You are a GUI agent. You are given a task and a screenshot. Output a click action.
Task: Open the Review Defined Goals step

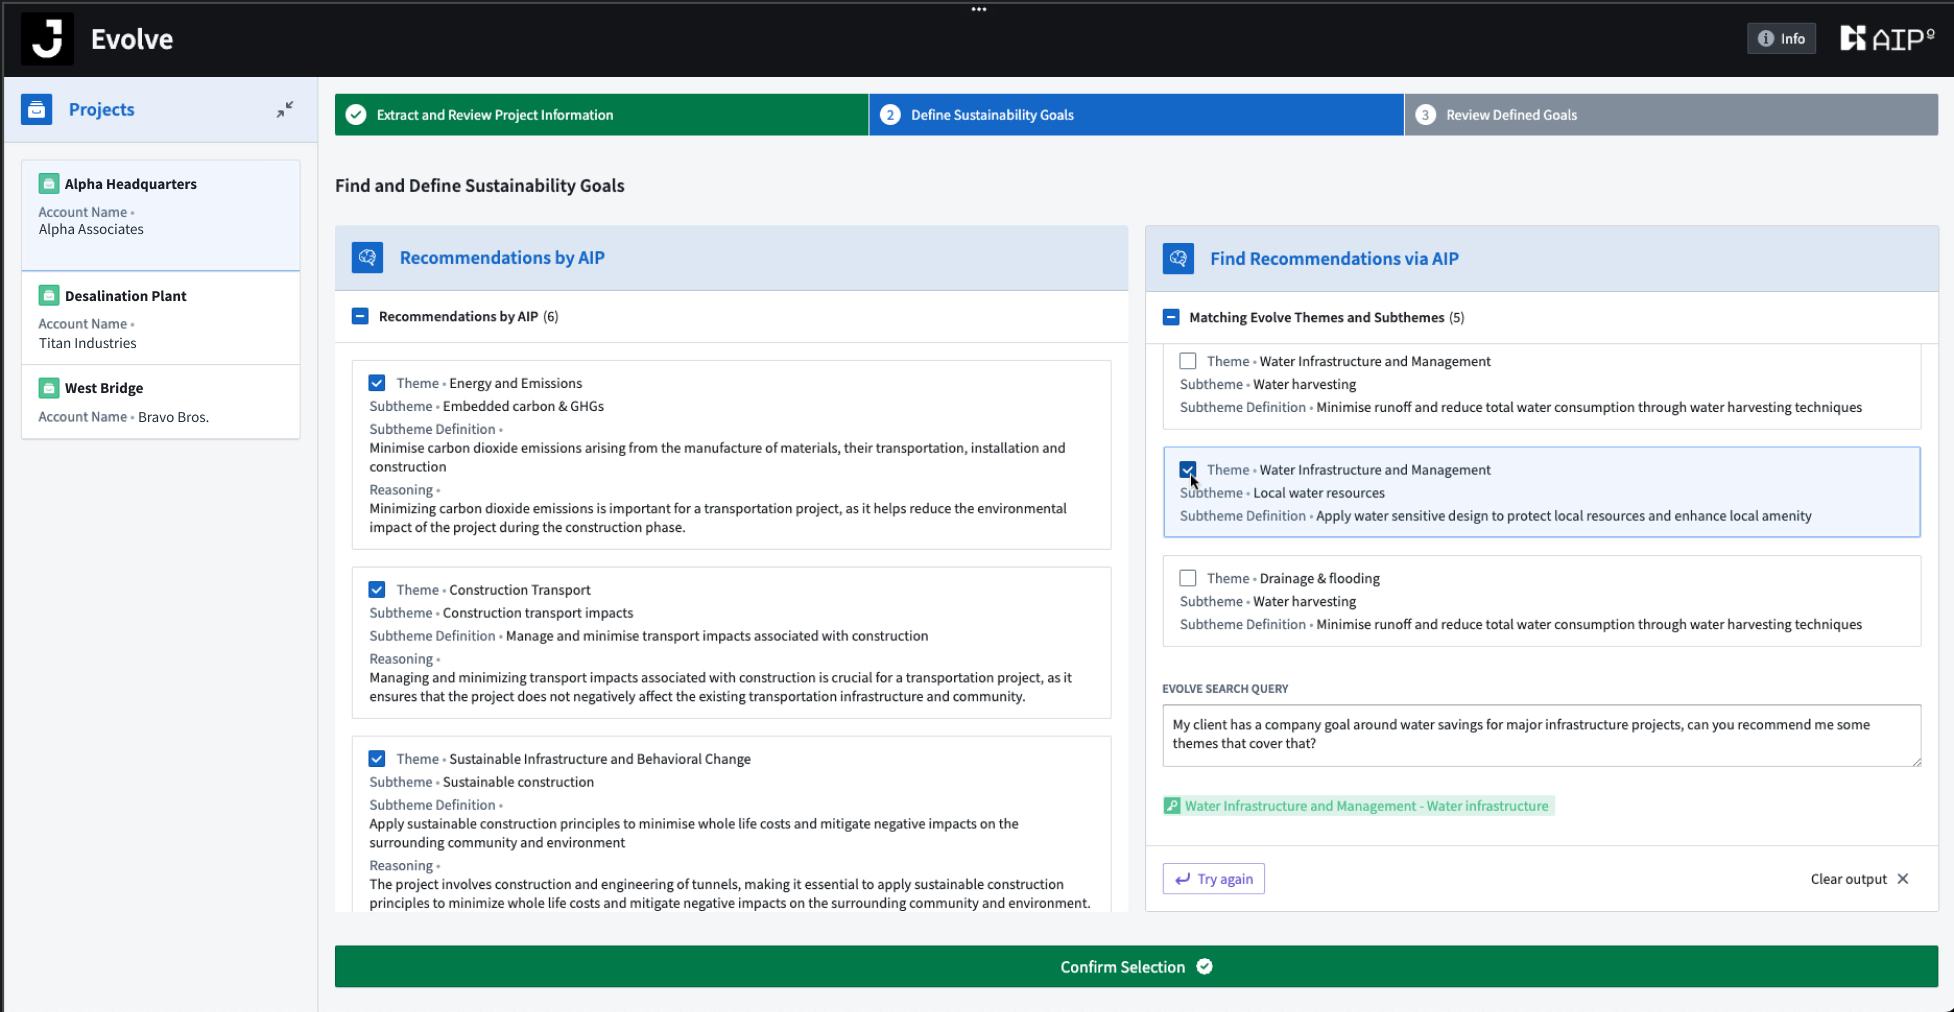[x=1671, y=115]
